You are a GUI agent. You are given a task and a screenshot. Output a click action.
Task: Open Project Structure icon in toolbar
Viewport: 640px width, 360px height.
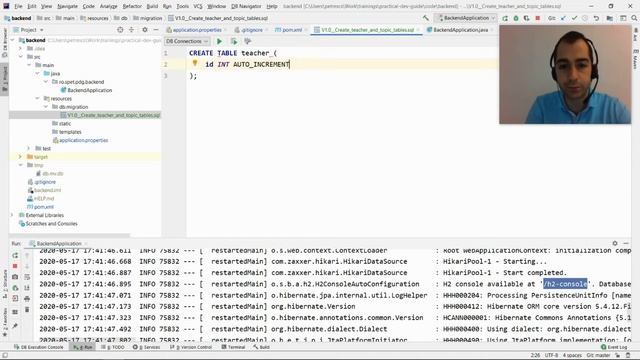coord(609,18)
